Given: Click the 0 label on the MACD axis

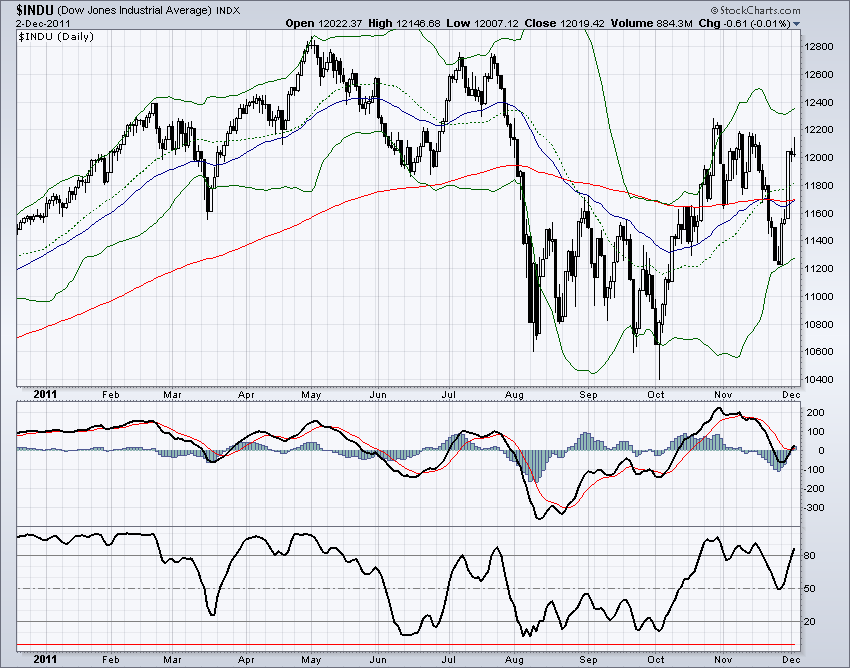Looking at the screenshot, I should pyautogui.click(x=822, y=451).
